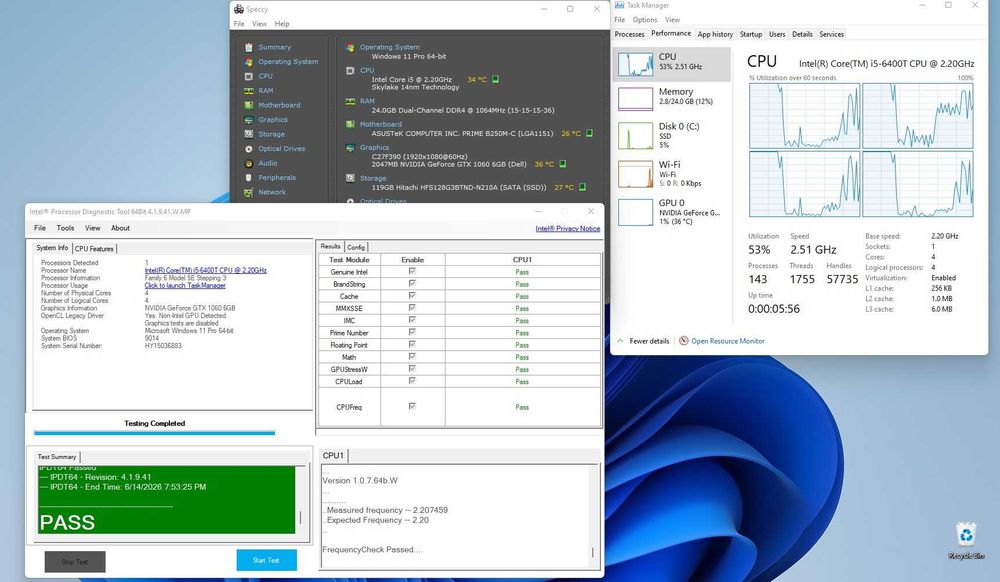The image size is (1000, 582).
Task: Open Options menu in Task Manager
Action: (x=645, y=20)
